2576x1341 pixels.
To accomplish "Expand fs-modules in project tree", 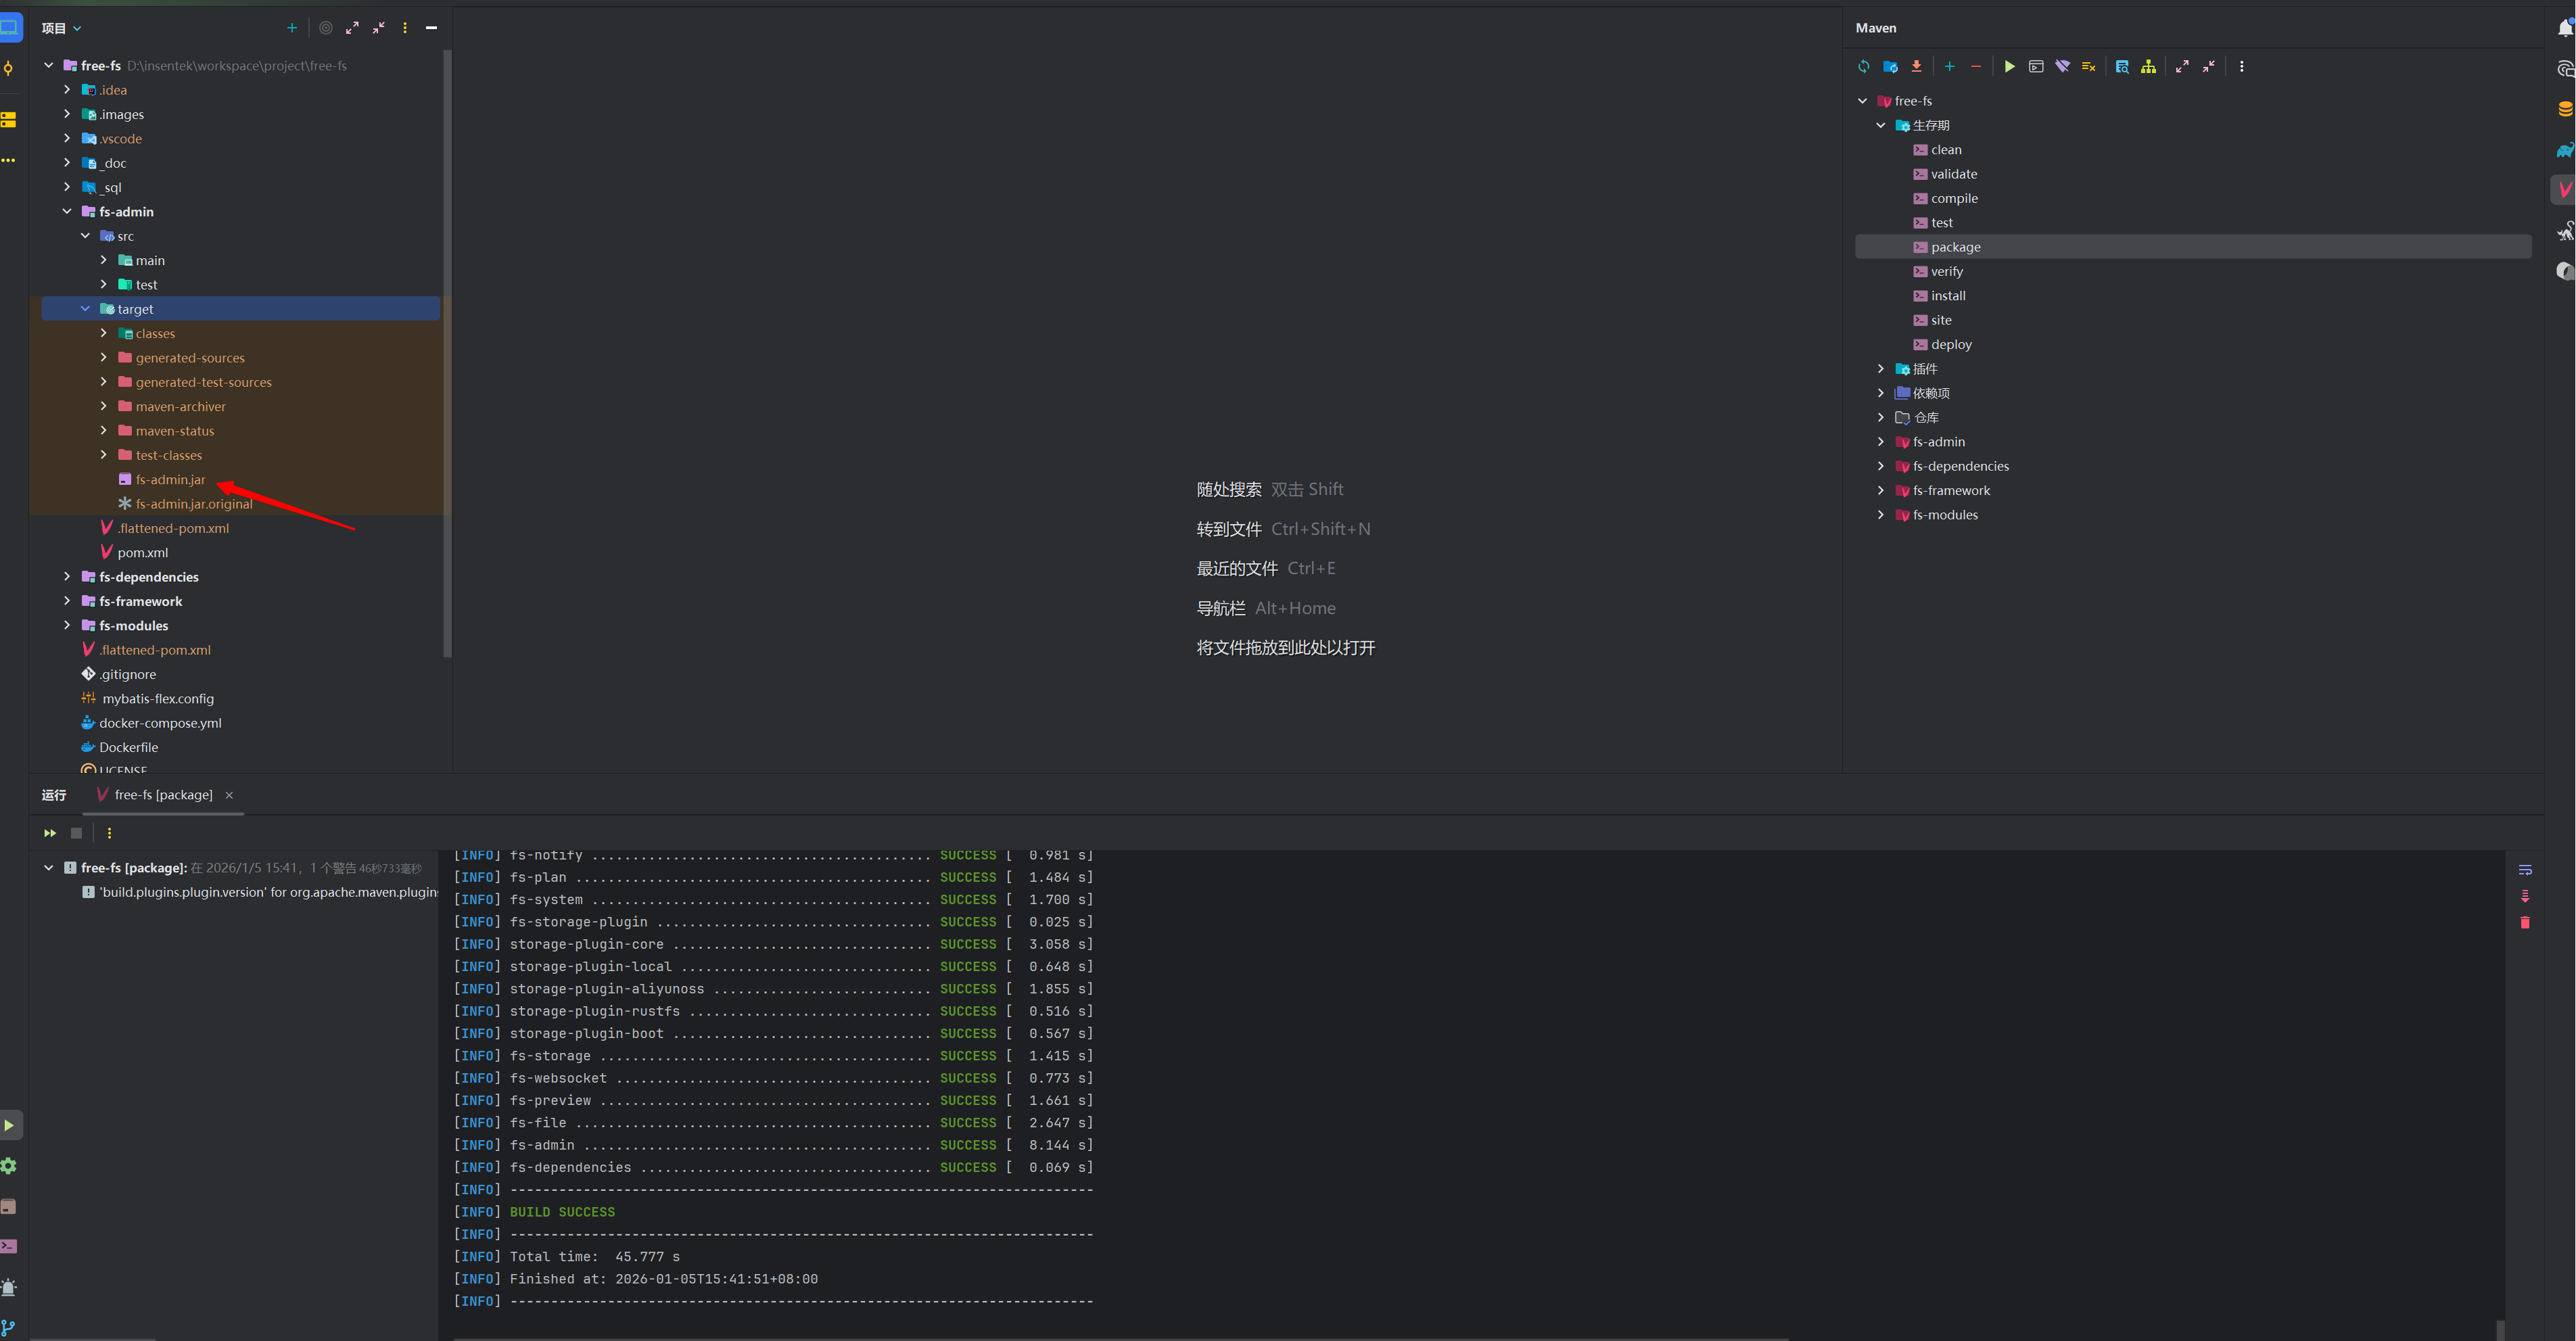I will (67, 625).
